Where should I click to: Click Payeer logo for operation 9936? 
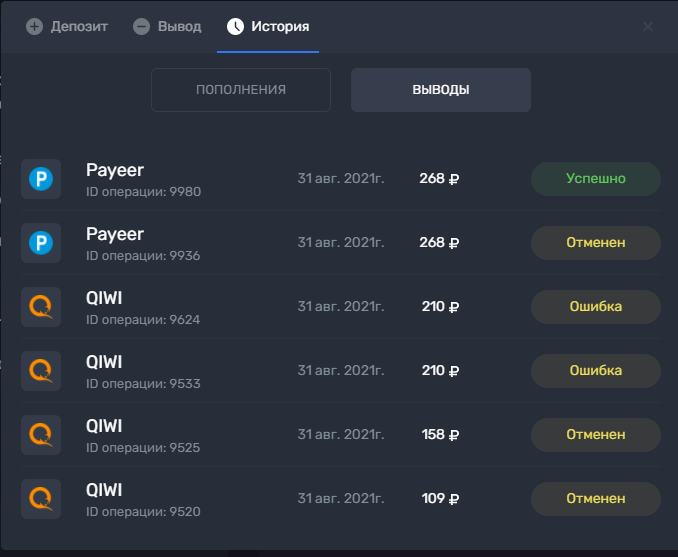41,243
